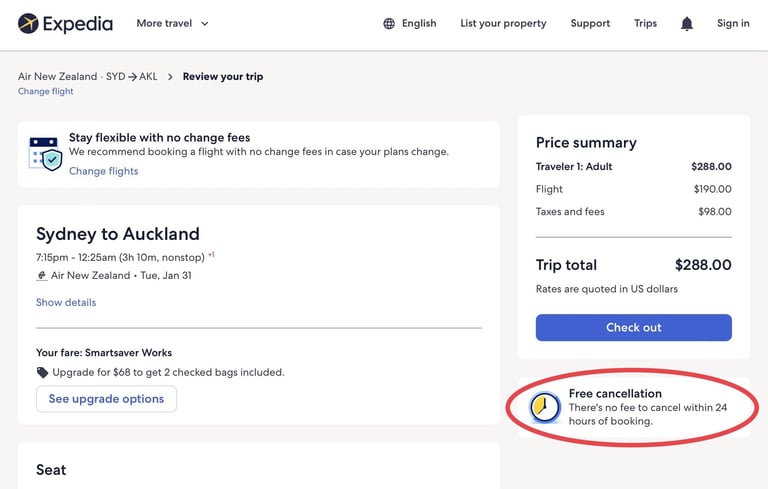768x489 pixels.
Task: Expand Show details for the flight
Action: 66,302
